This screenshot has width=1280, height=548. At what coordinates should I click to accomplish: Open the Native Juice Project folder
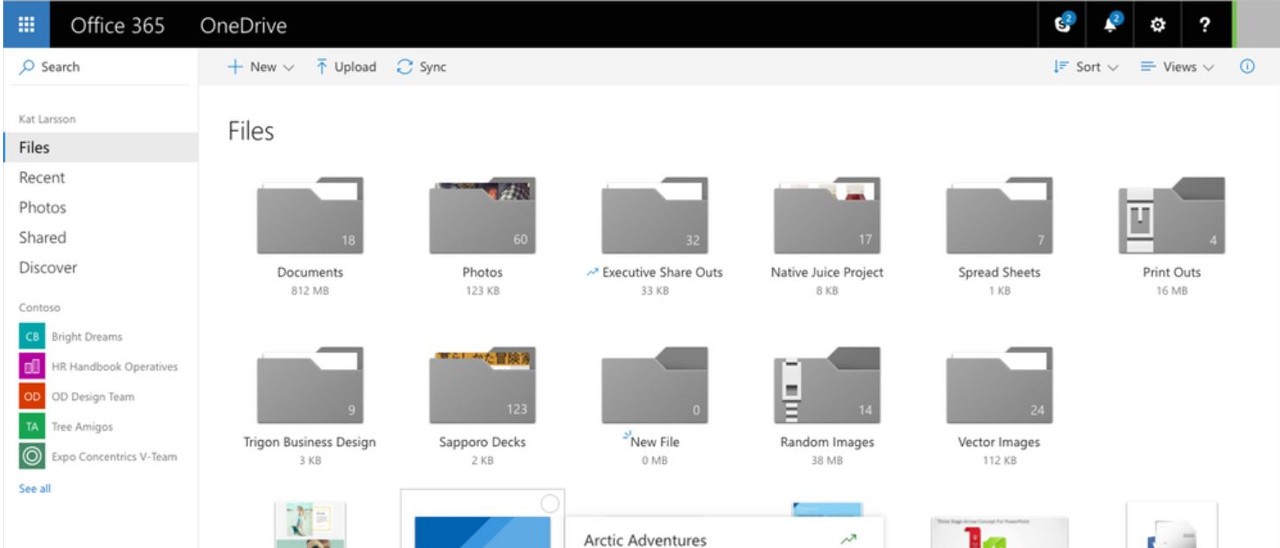pos(827,216)
